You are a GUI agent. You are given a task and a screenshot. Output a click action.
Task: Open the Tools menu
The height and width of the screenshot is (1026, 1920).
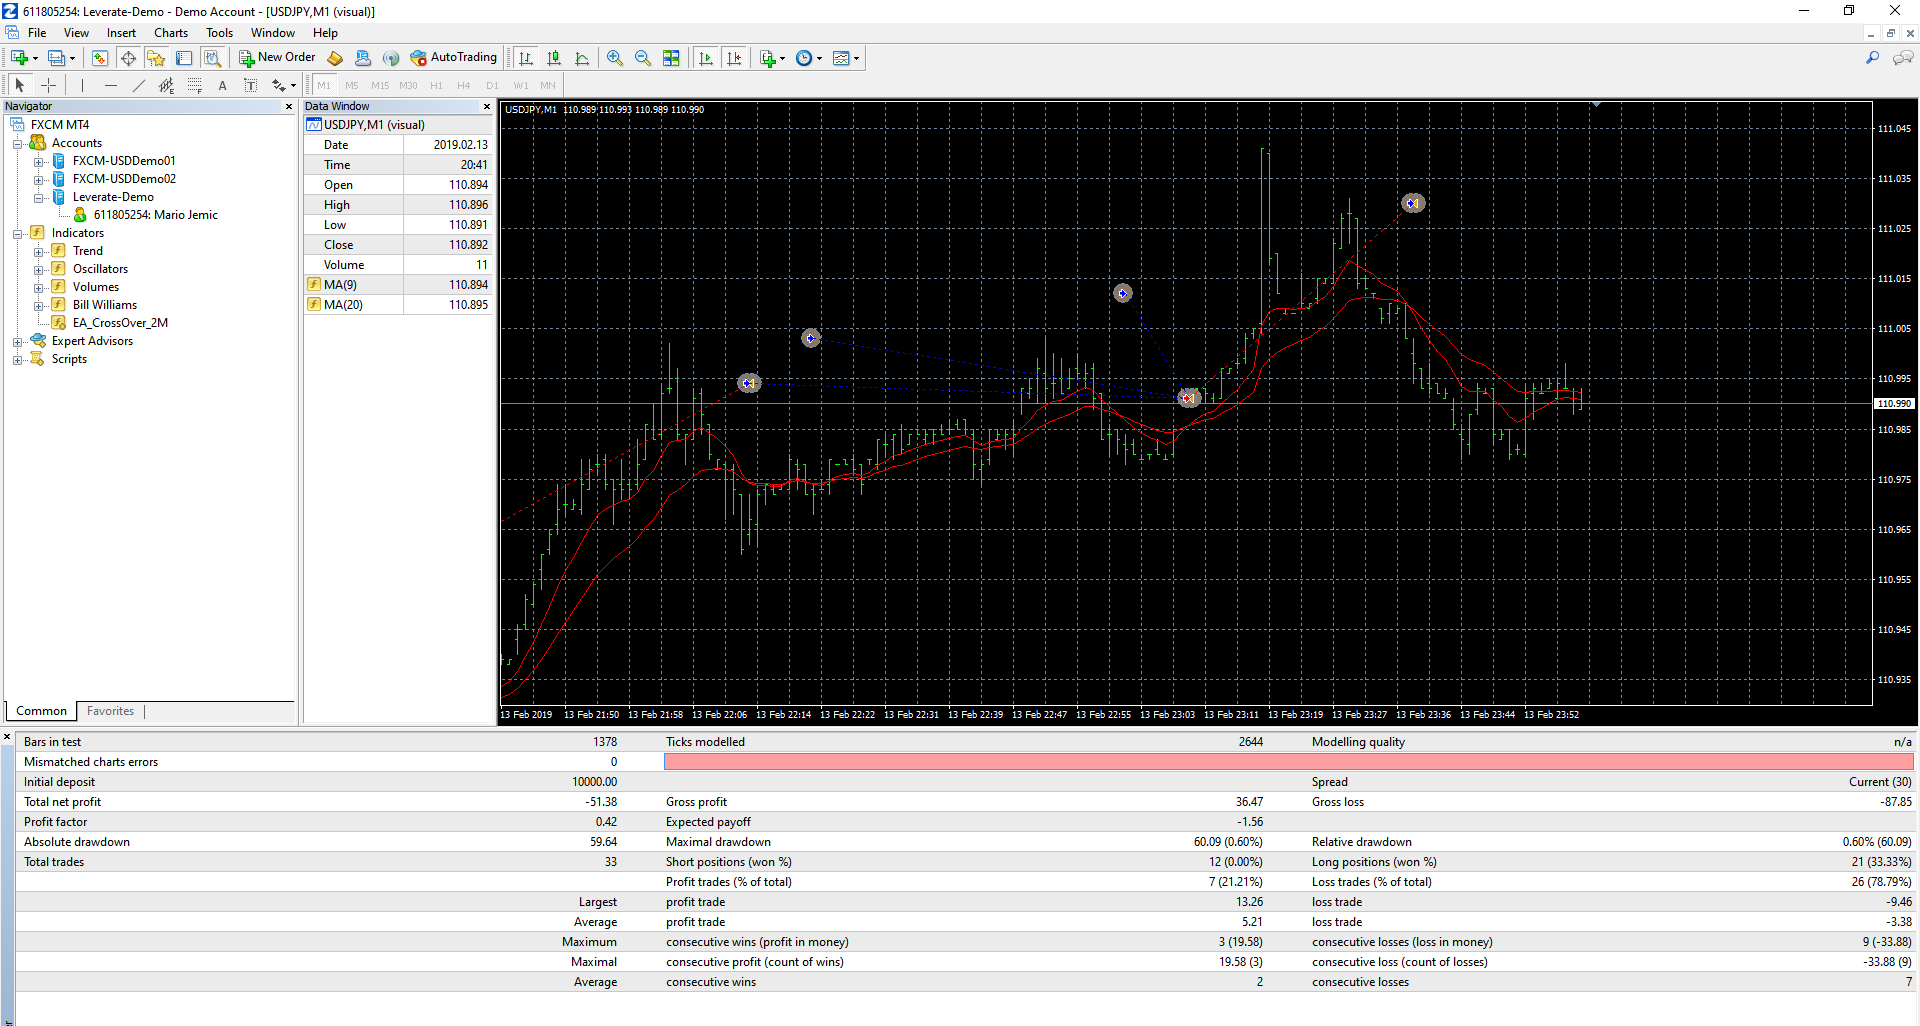219,33
